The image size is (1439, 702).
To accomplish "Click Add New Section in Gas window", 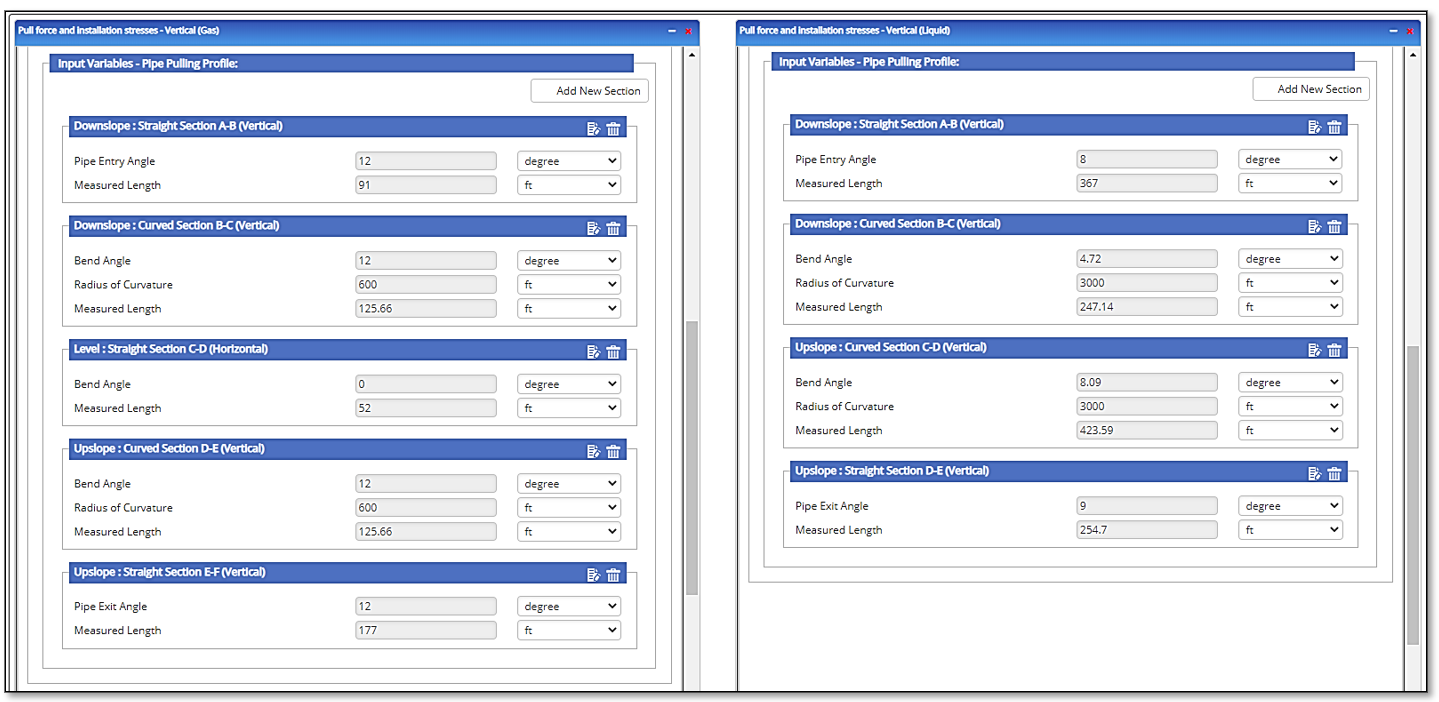I will tap(589, 91).
